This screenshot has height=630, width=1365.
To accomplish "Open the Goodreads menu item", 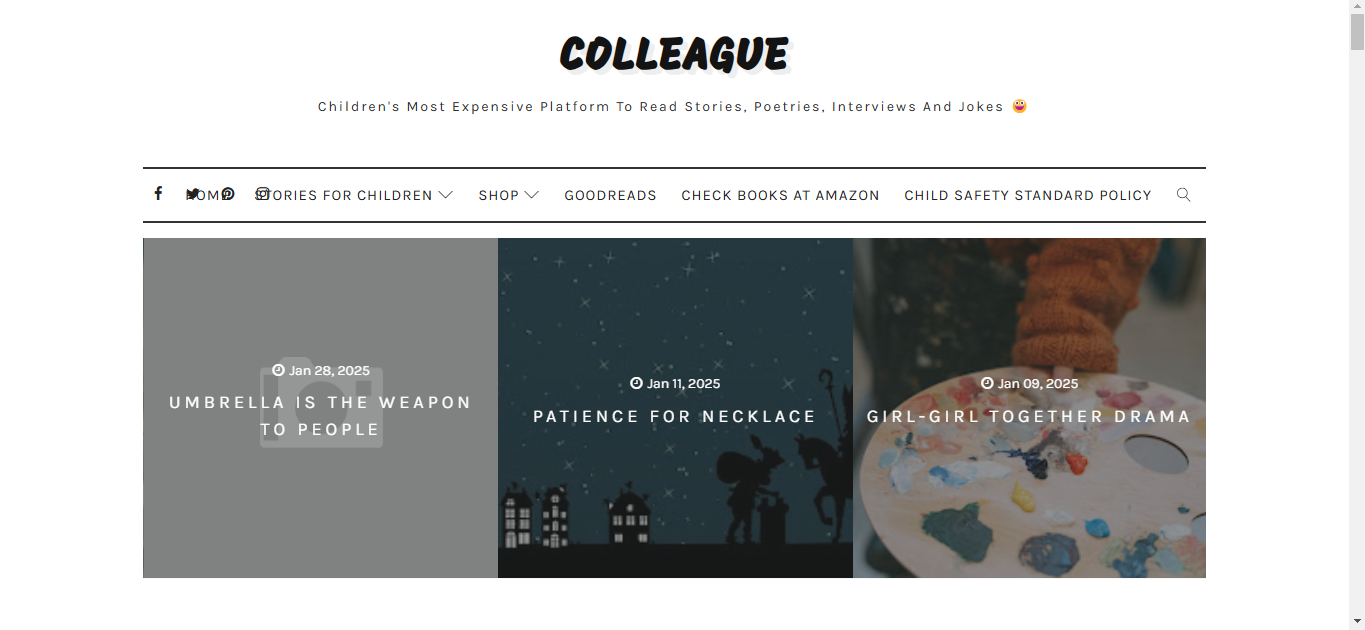I will 610,195.
